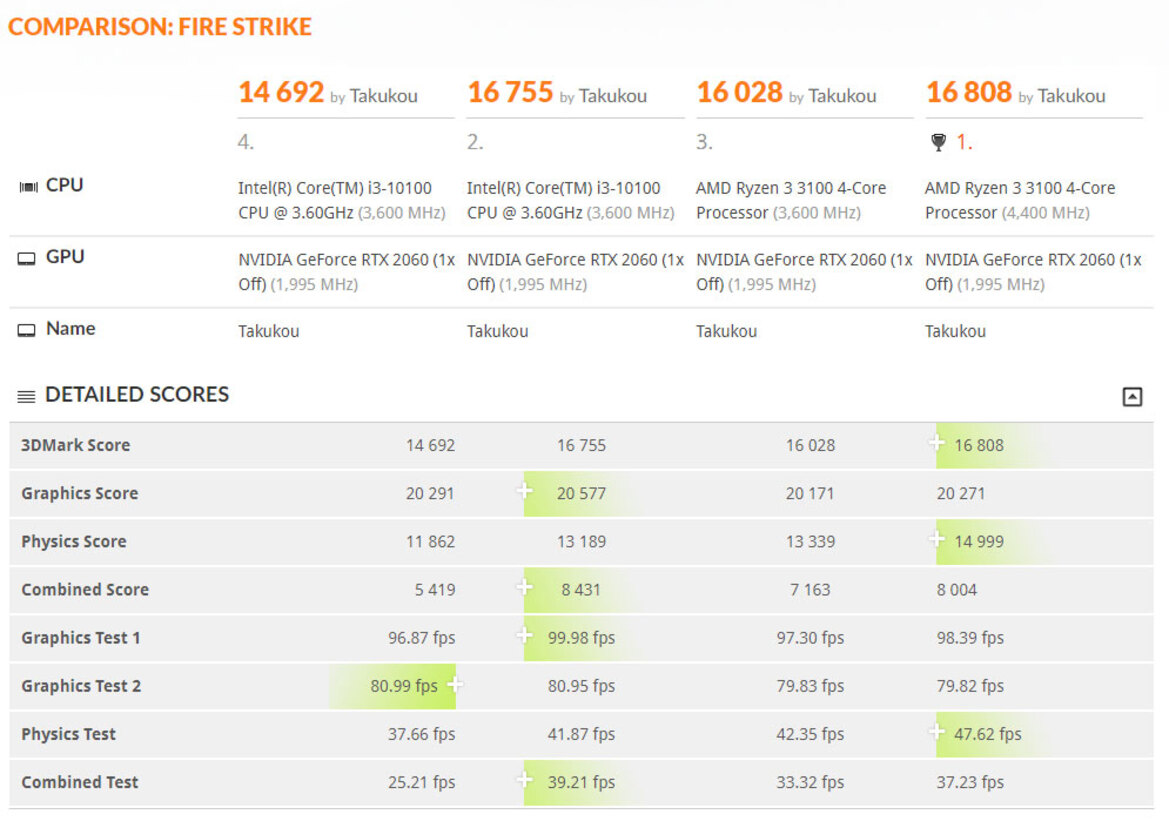
Task: Click the 8 004 combined score value
Action: pos(957,590)
